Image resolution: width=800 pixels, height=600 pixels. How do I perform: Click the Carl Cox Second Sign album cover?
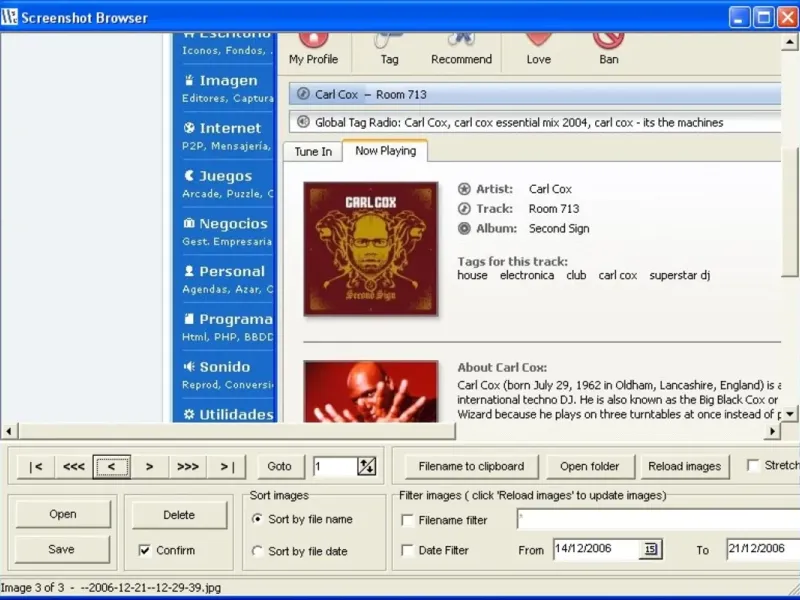(x=371, y=248)
